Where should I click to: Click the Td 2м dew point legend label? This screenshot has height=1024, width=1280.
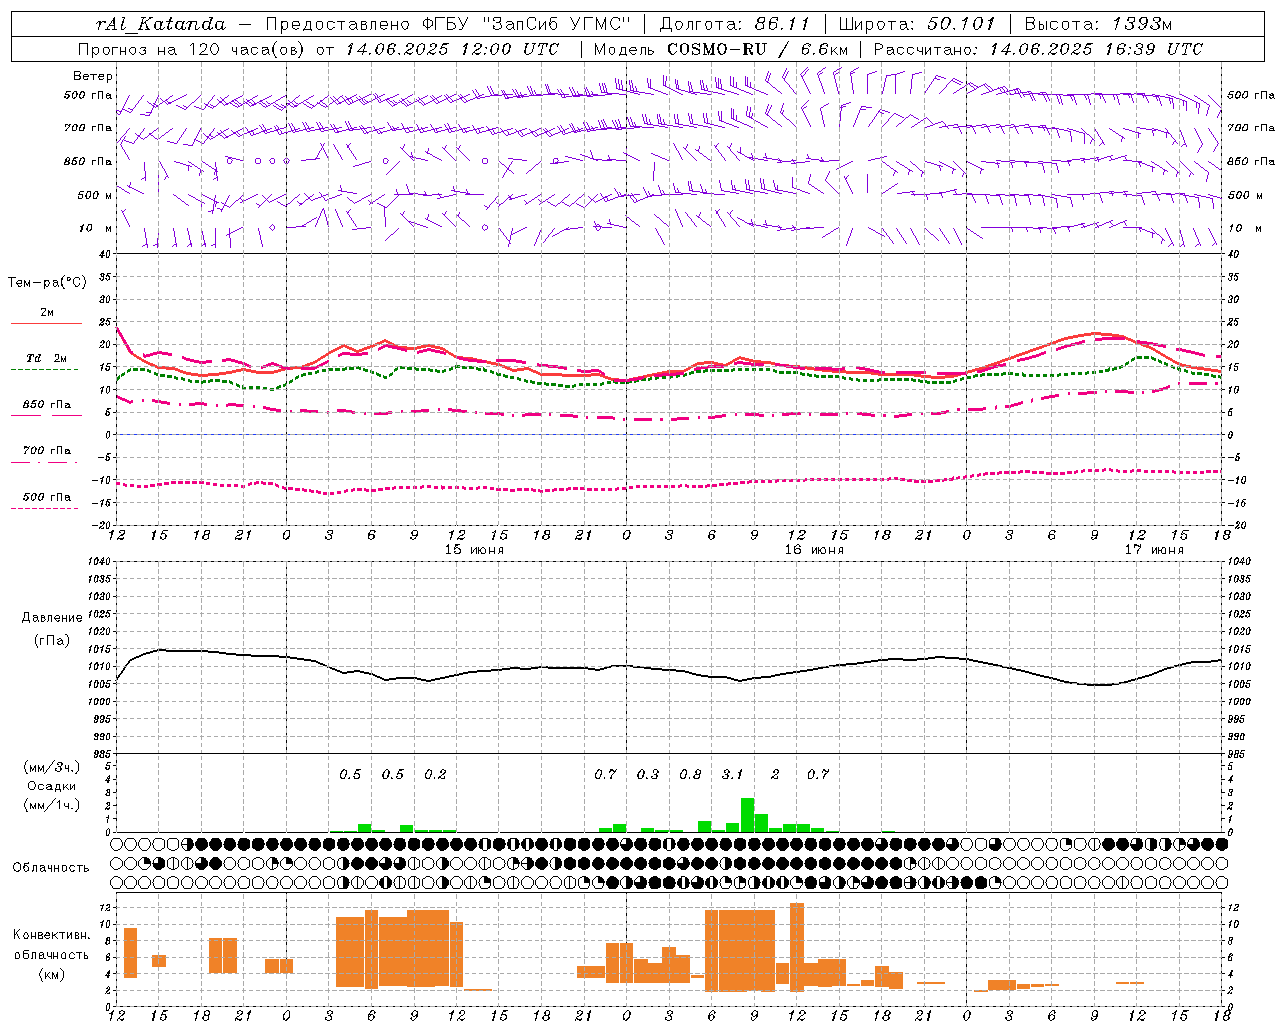[47, 358]
